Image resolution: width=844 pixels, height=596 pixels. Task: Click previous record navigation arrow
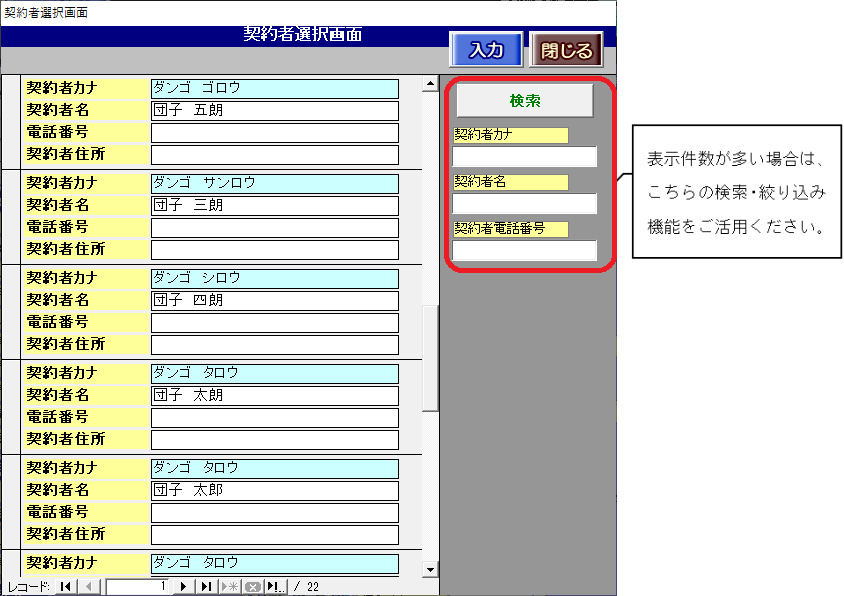tap(87, 587)
